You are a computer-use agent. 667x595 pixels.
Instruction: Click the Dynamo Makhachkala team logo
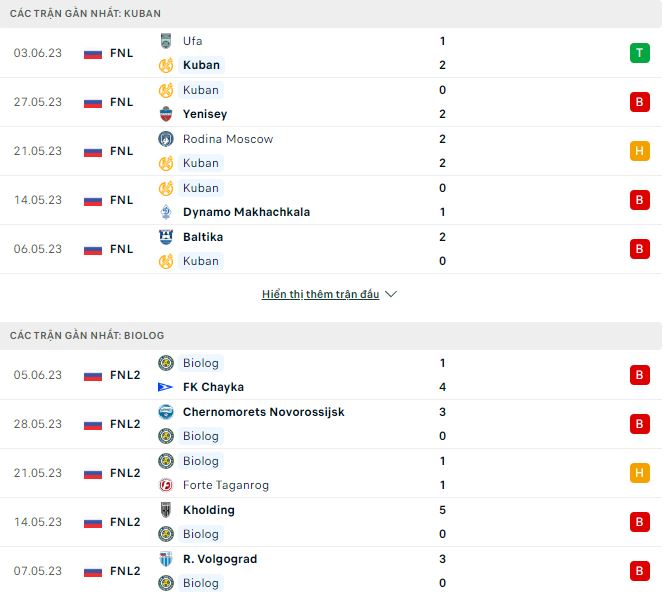tap(166, 212)
